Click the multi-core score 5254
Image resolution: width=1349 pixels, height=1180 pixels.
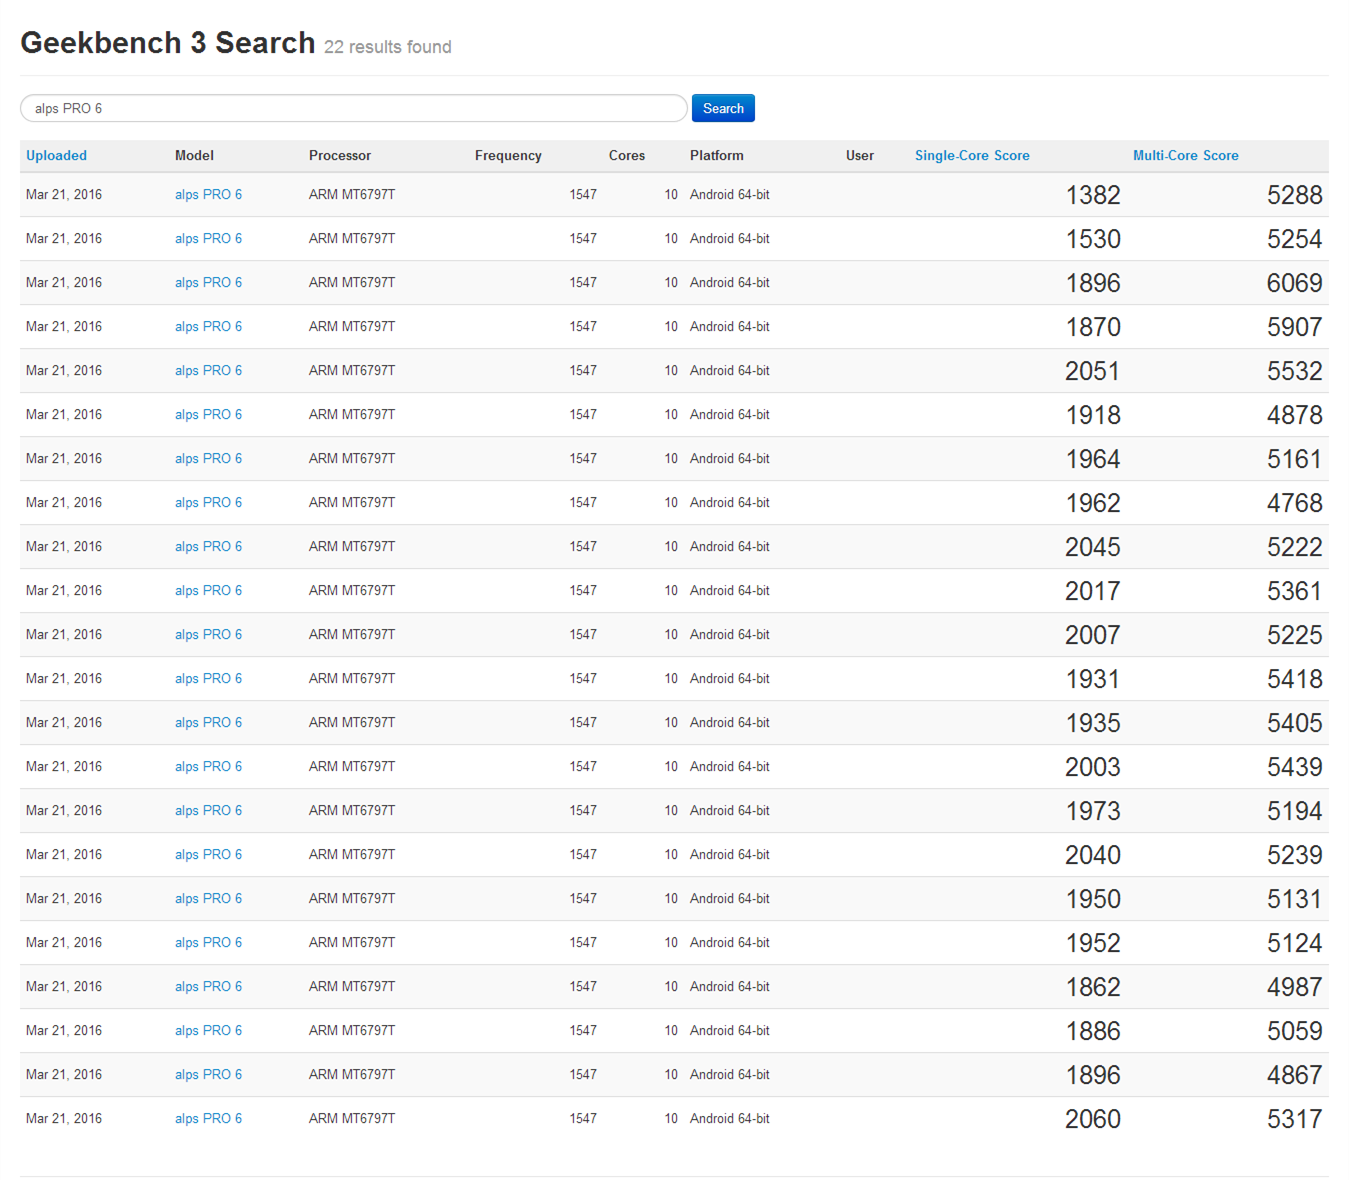1294,239
